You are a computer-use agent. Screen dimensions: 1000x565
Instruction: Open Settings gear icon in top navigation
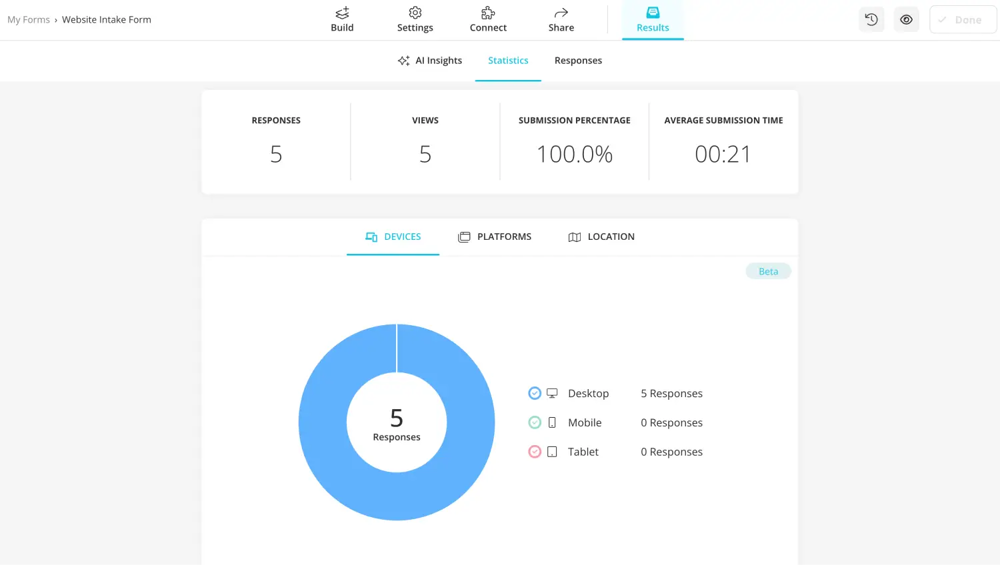point(415,13)
